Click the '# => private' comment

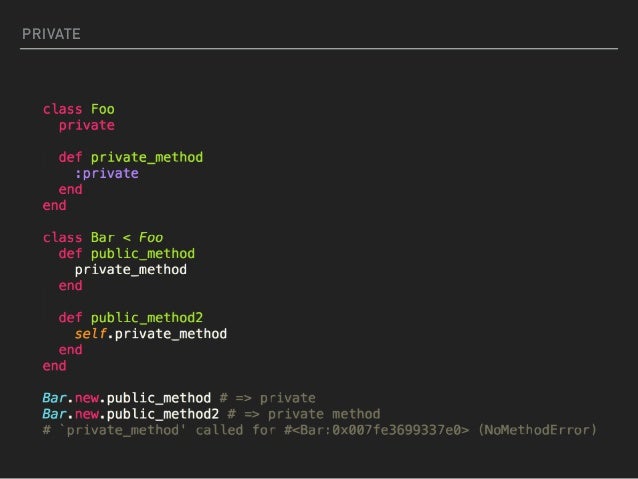pos(268,398)
